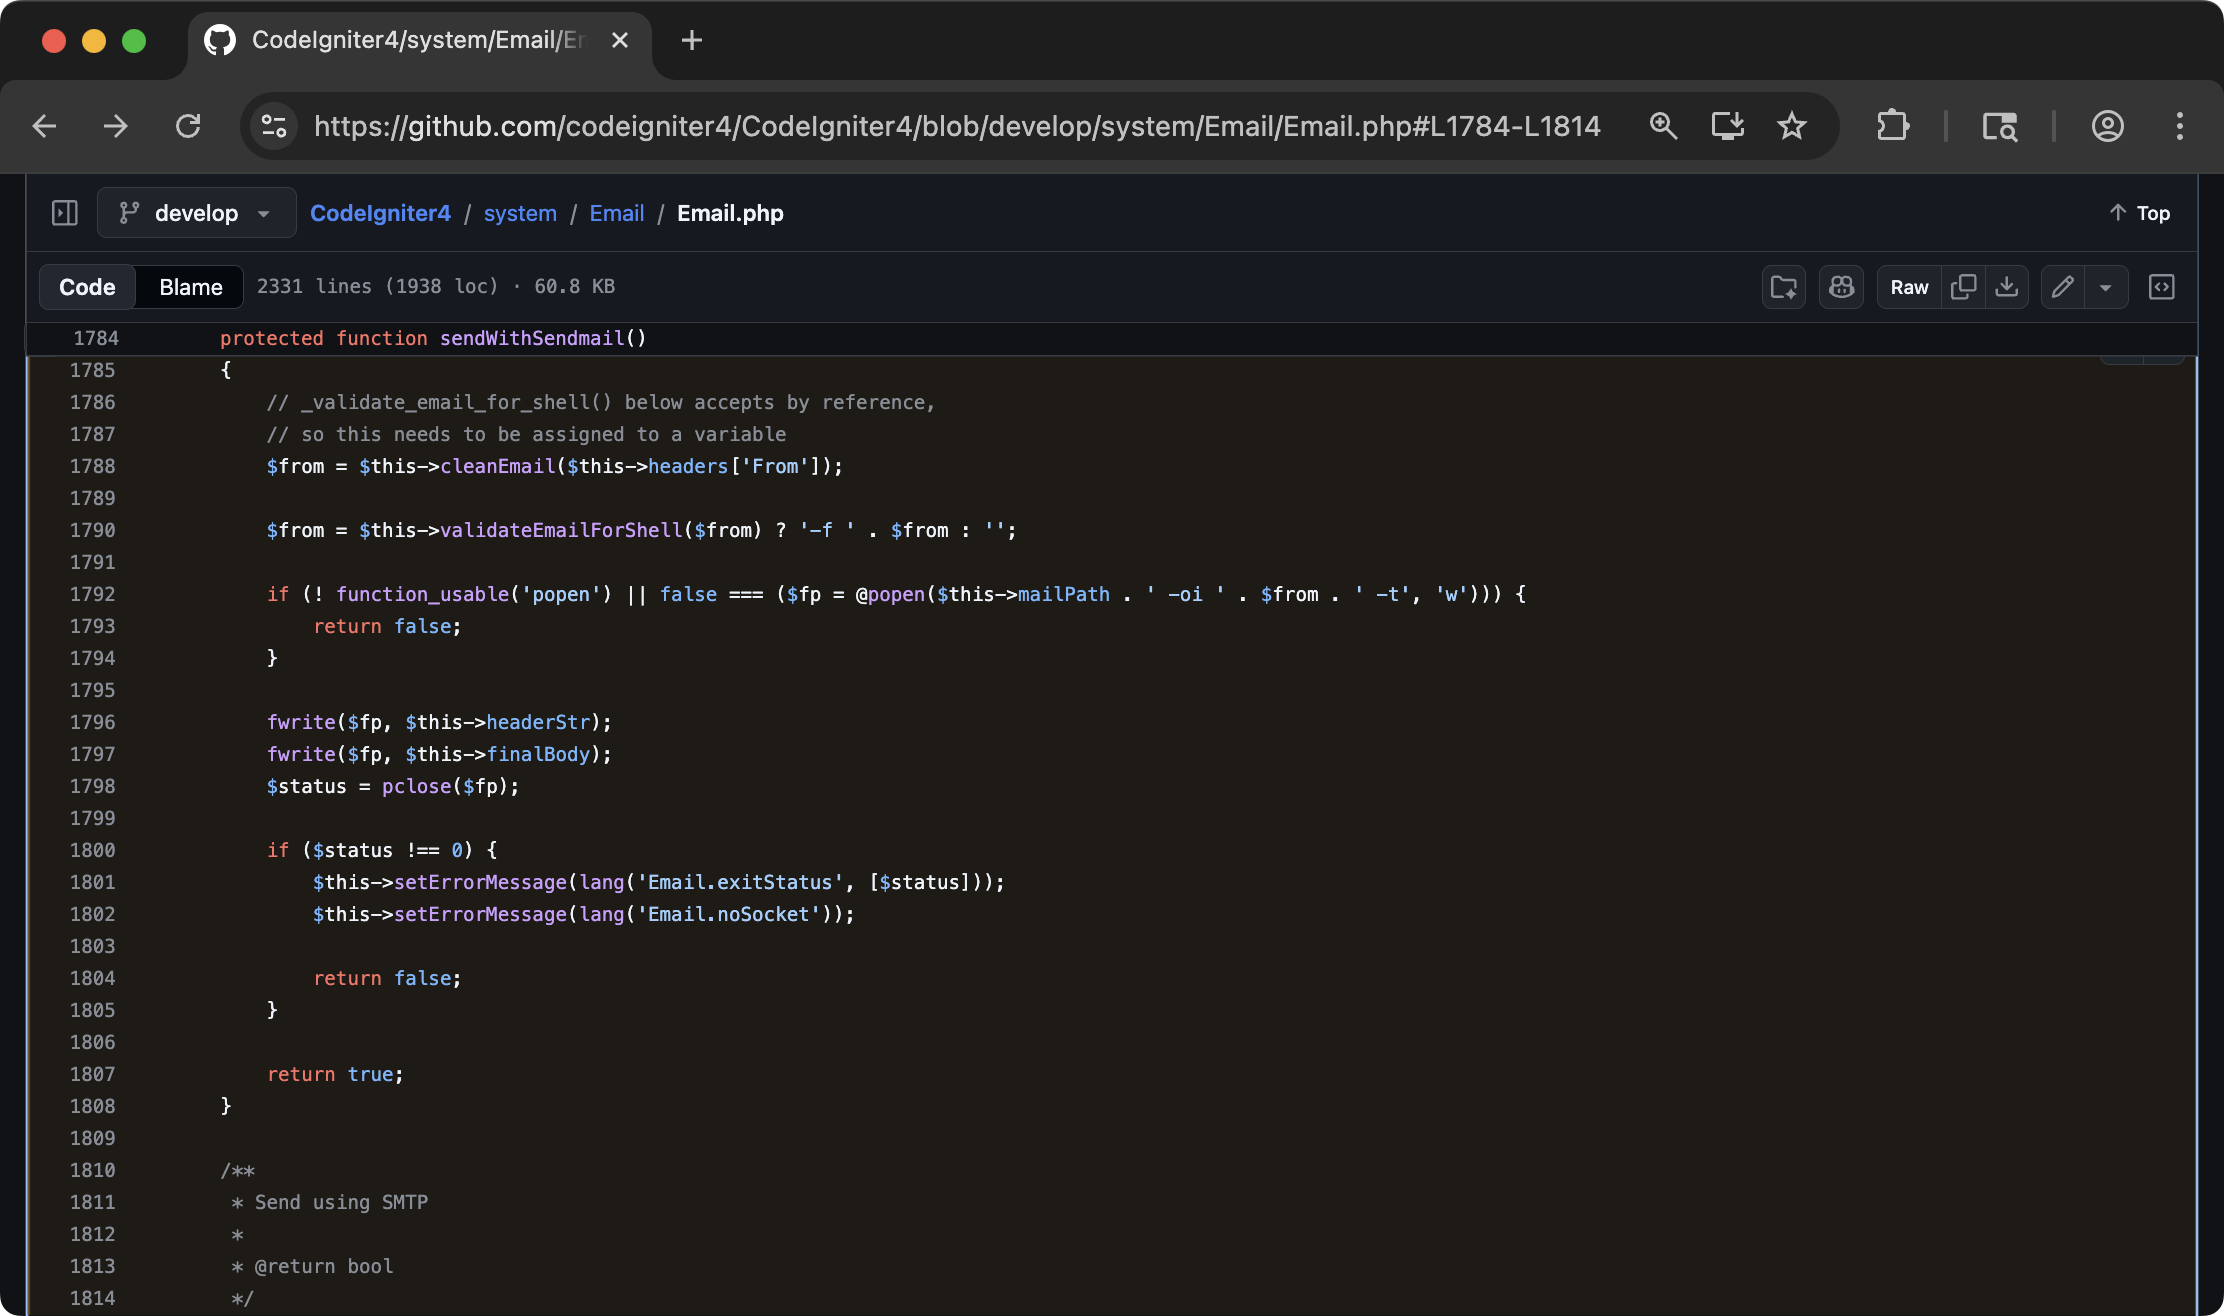
Task: Bookmark this page with the star icon
Action: tap(1792, 126)
